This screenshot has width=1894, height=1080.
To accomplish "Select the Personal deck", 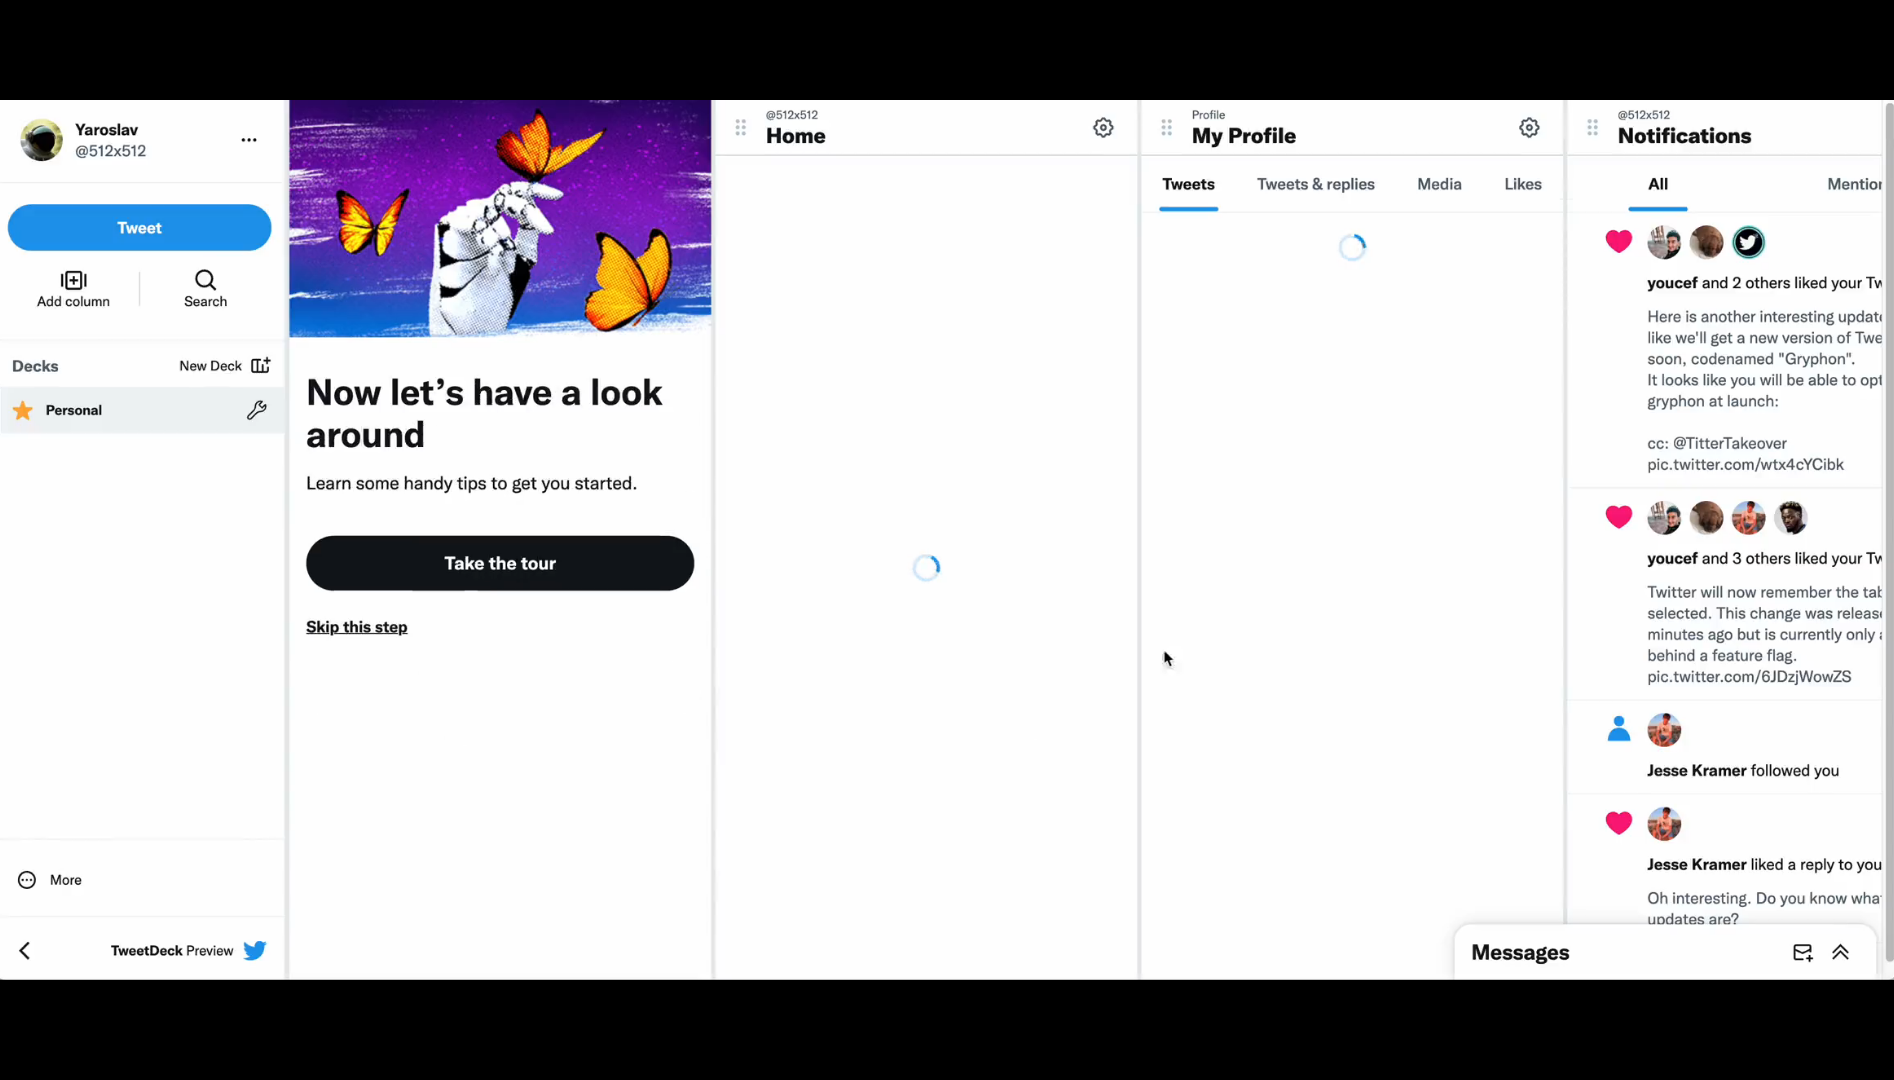I will pyautogui.click(x=142, y=410).
